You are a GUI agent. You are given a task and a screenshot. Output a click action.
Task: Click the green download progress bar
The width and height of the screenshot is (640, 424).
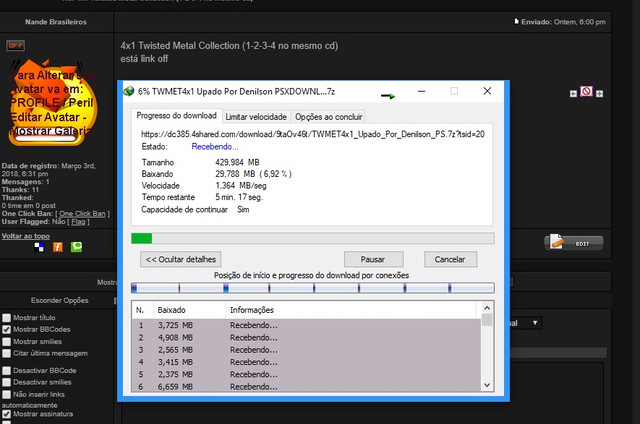(141, 238)
